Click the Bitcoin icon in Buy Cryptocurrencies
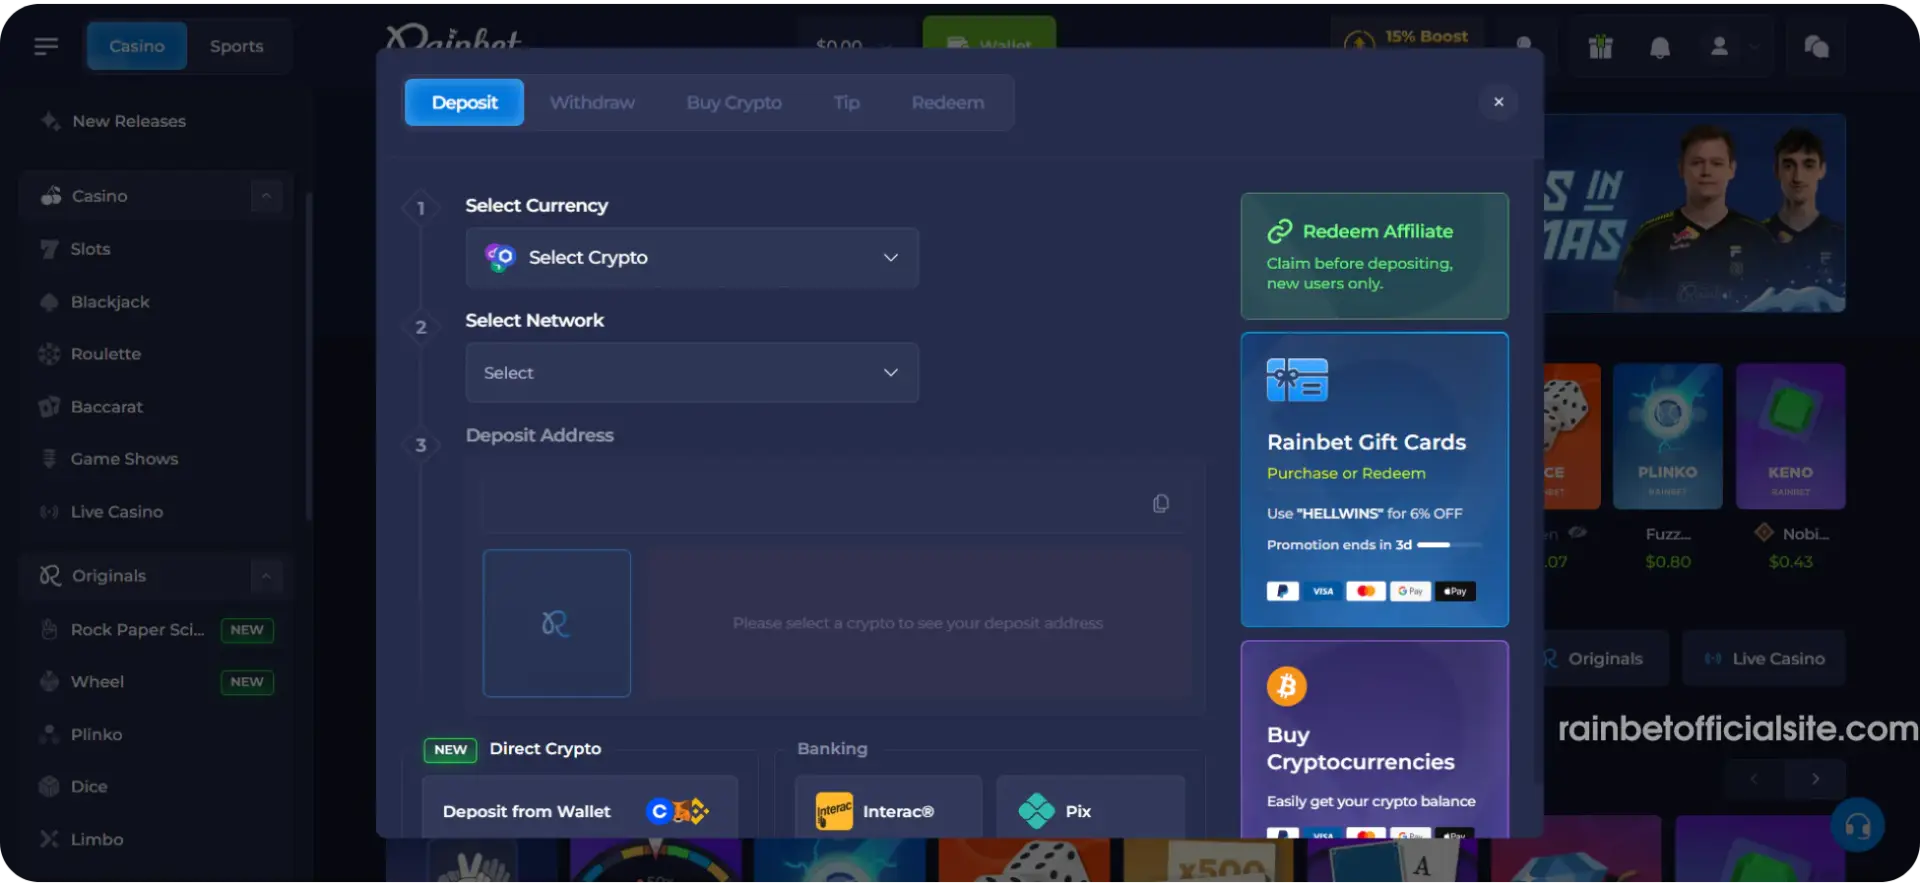The width and height of the screenshot is (1920, 886). (1287, 686)
